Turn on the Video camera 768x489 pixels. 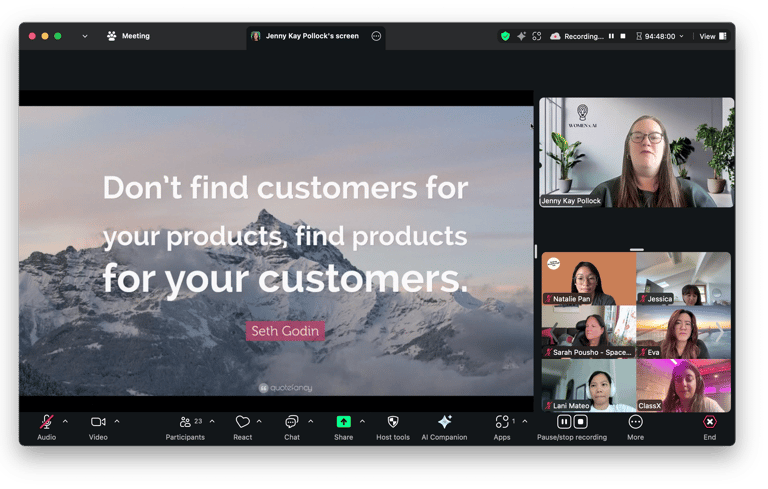pyautogui.click(x=98, y=428)
